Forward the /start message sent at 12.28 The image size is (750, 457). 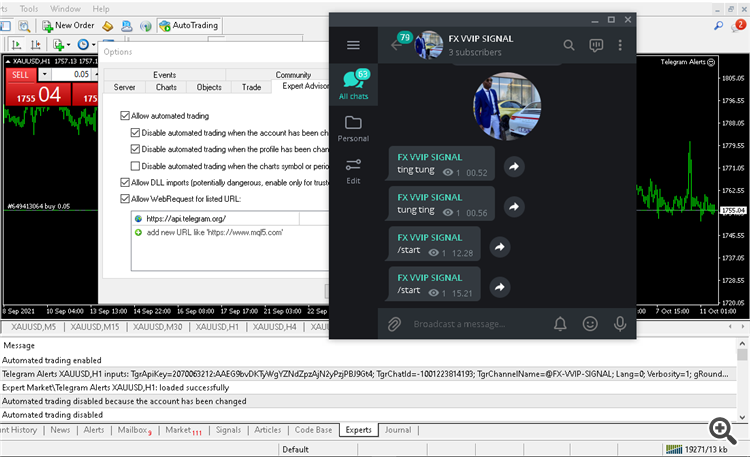tap(500, 247)
